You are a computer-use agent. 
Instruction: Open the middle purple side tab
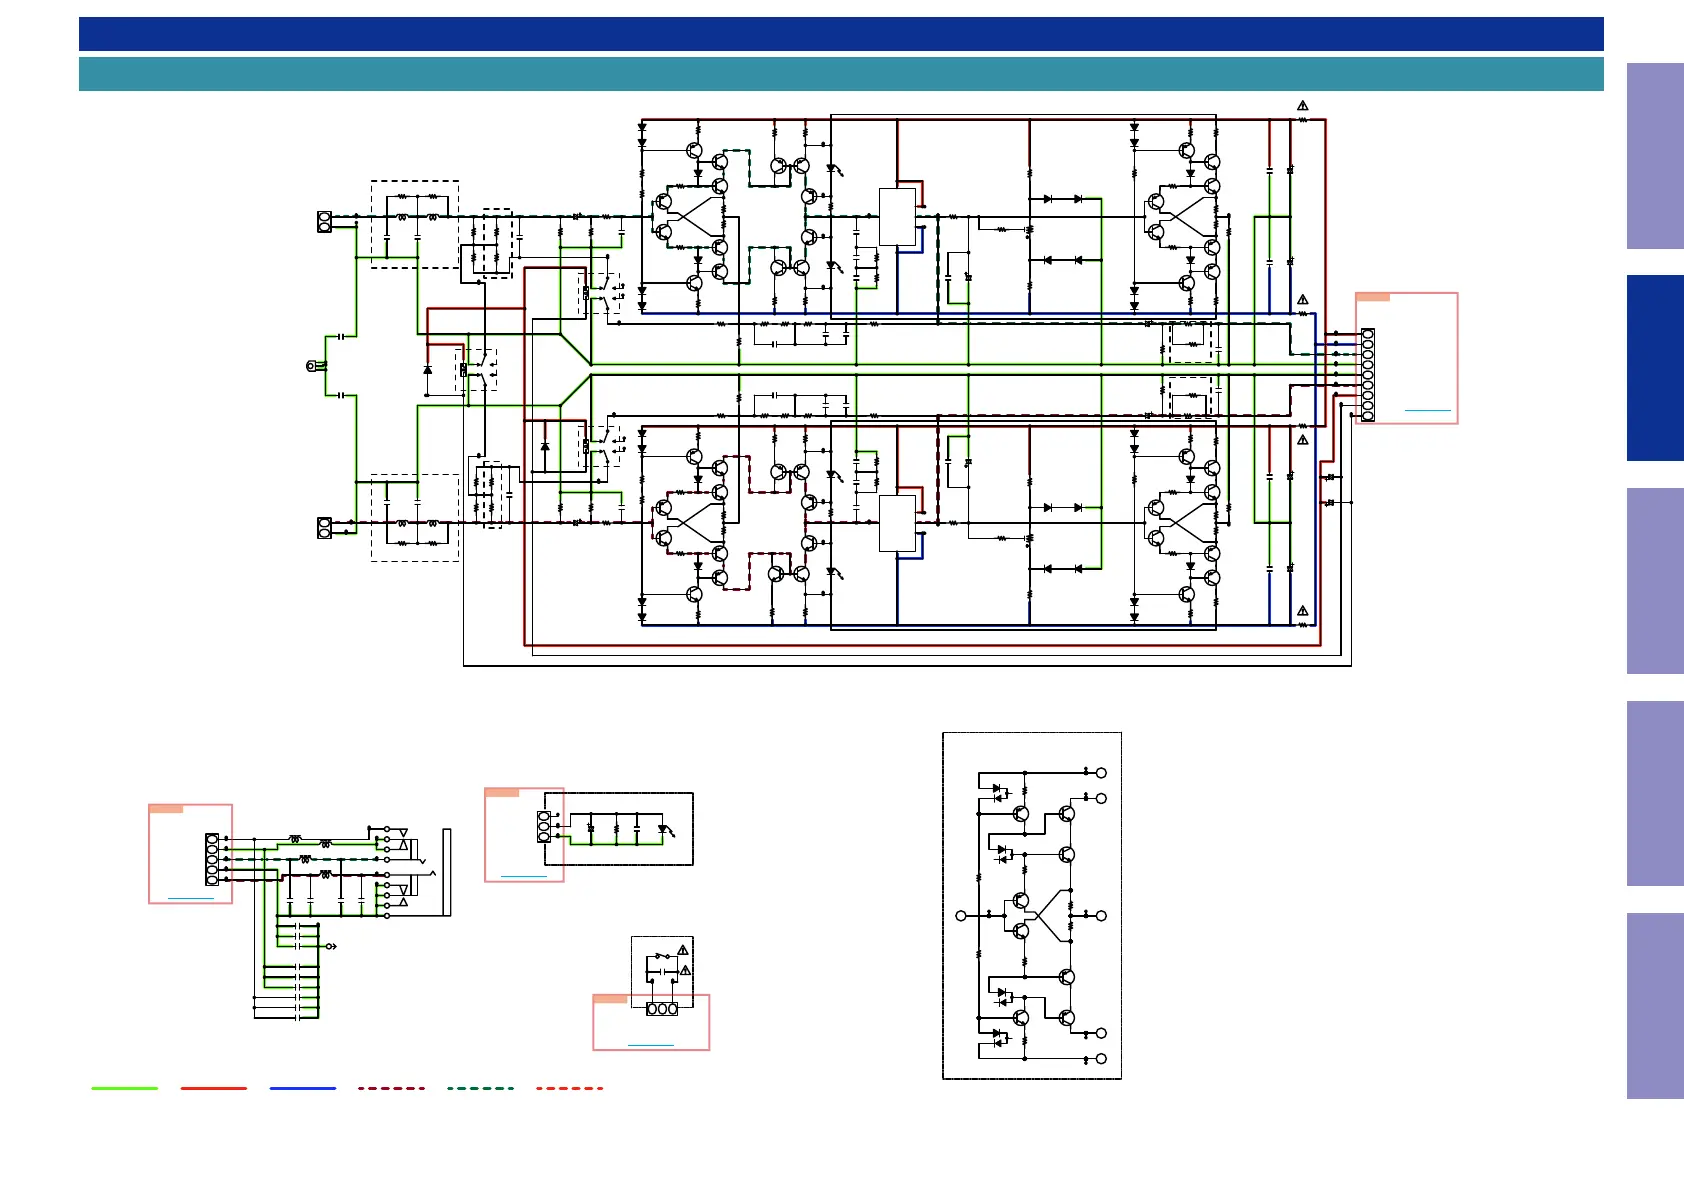coord(1655,581)
